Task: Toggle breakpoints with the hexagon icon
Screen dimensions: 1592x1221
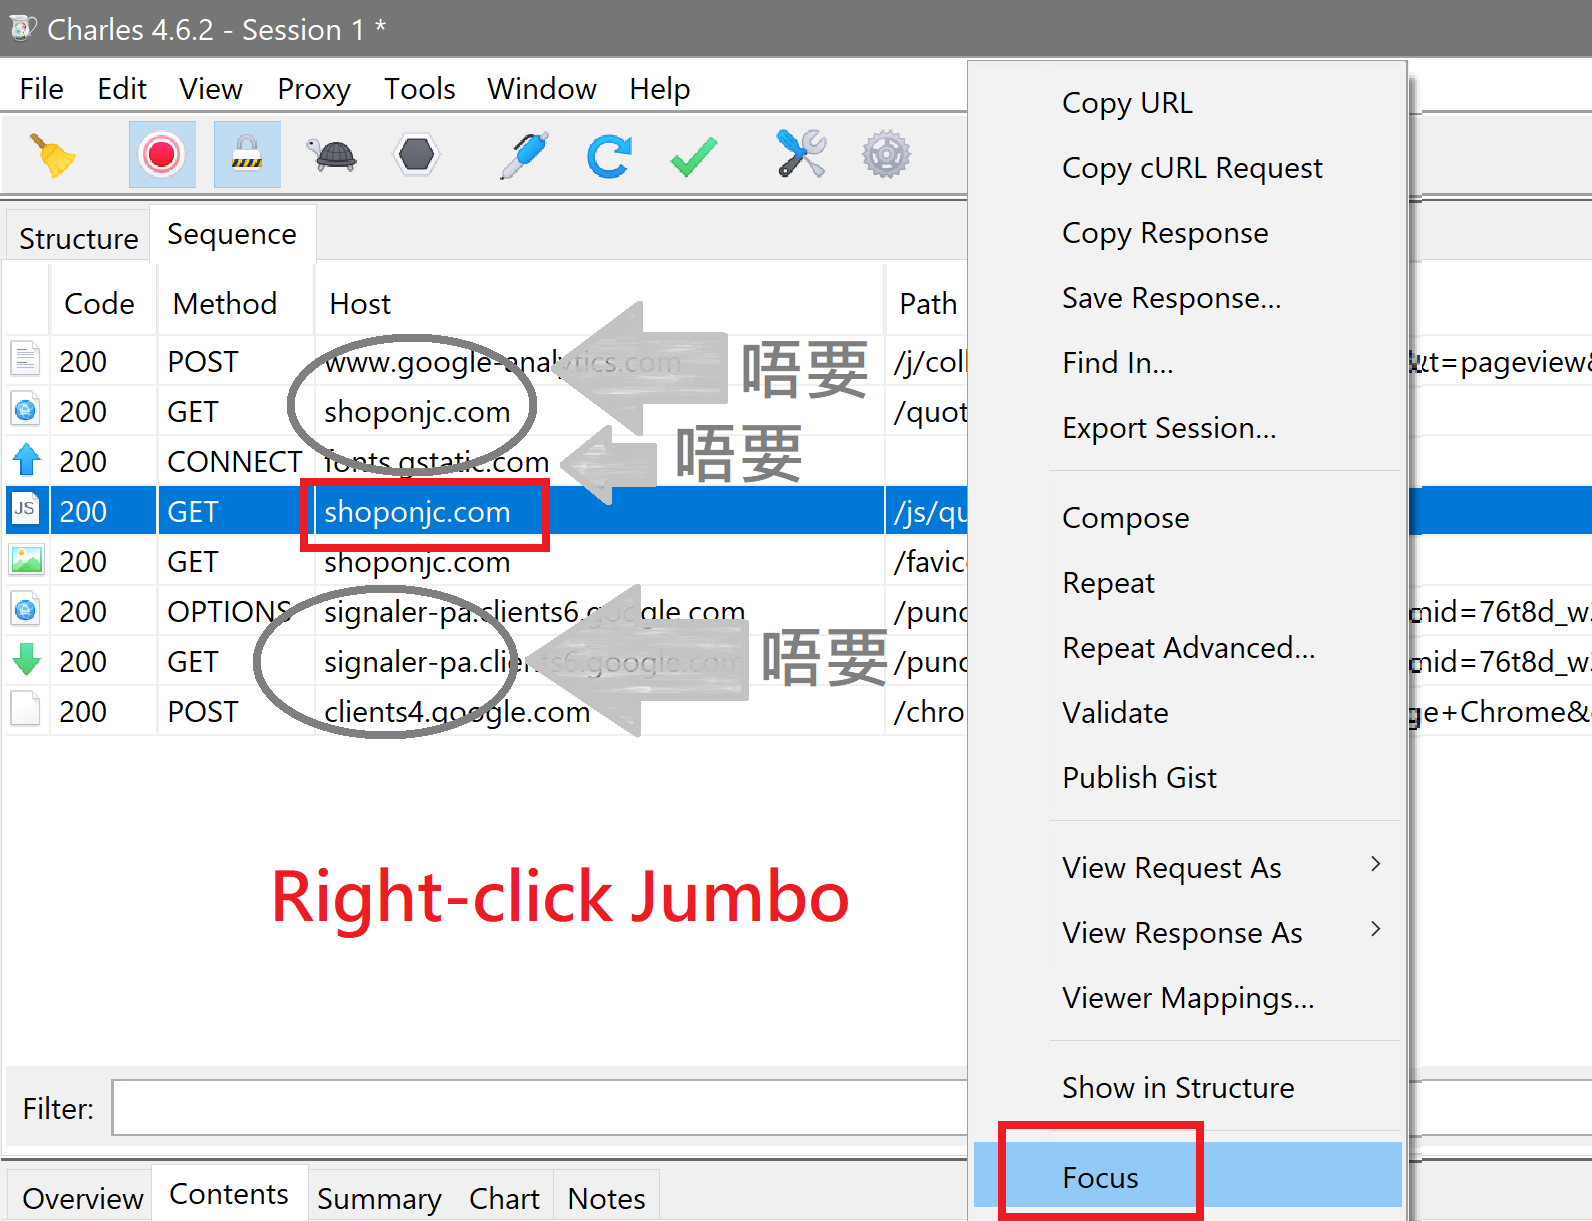Action: [416, 155]
